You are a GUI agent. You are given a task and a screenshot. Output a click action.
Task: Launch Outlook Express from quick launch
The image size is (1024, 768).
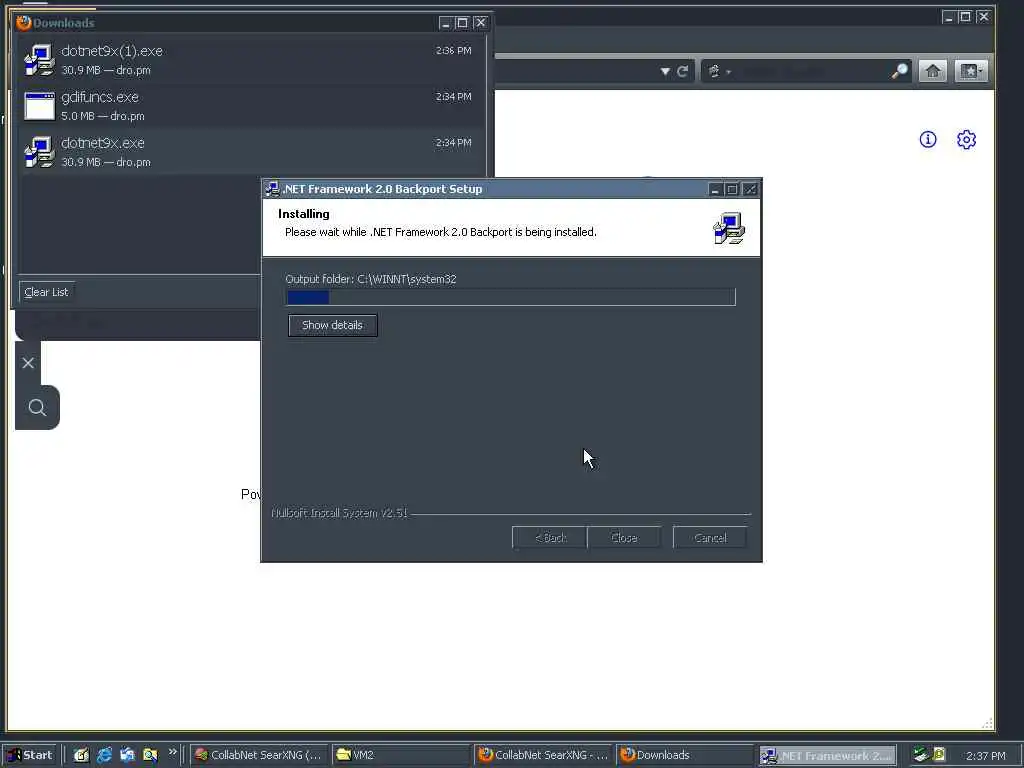(127, 755)
